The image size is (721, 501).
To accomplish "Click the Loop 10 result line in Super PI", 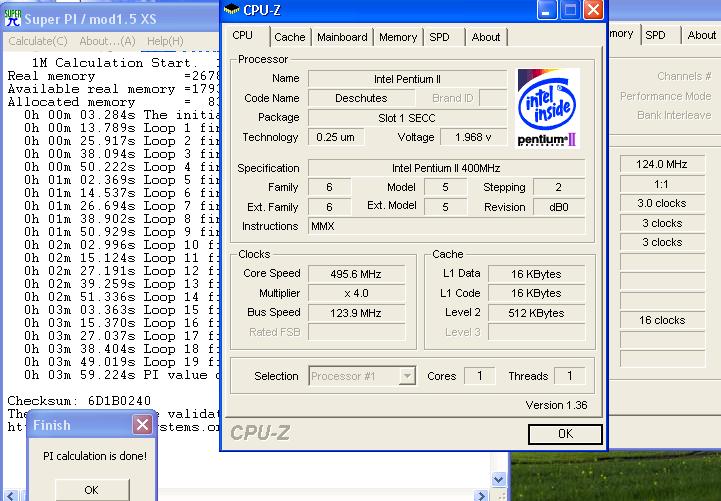I will click(x=122, y=245).
